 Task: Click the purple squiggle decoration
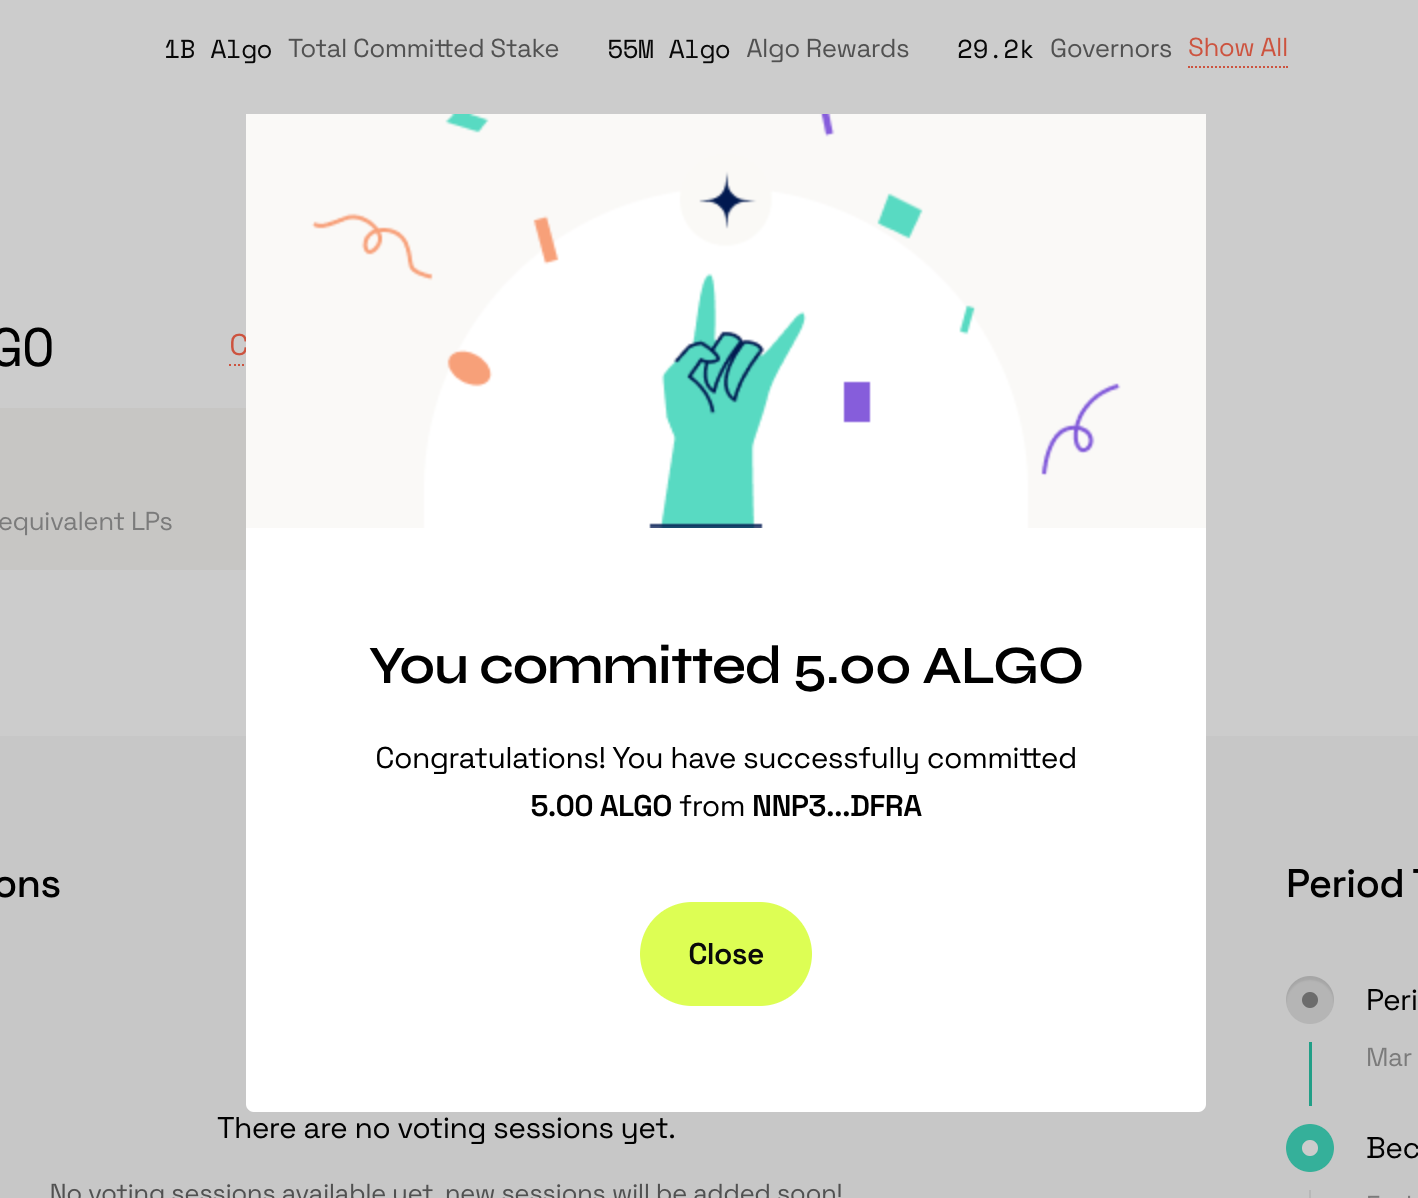1078,428
